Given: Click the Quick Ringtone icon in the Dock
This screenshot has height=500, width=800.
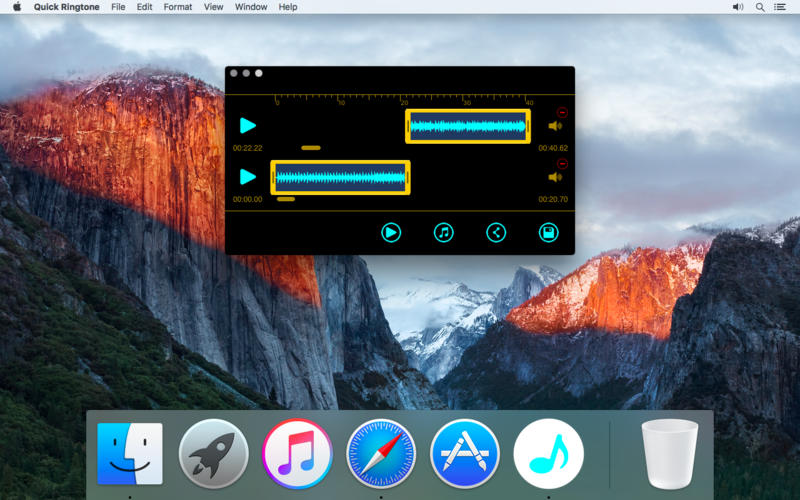Looking at the screenshot, I should tap(548, 454).
